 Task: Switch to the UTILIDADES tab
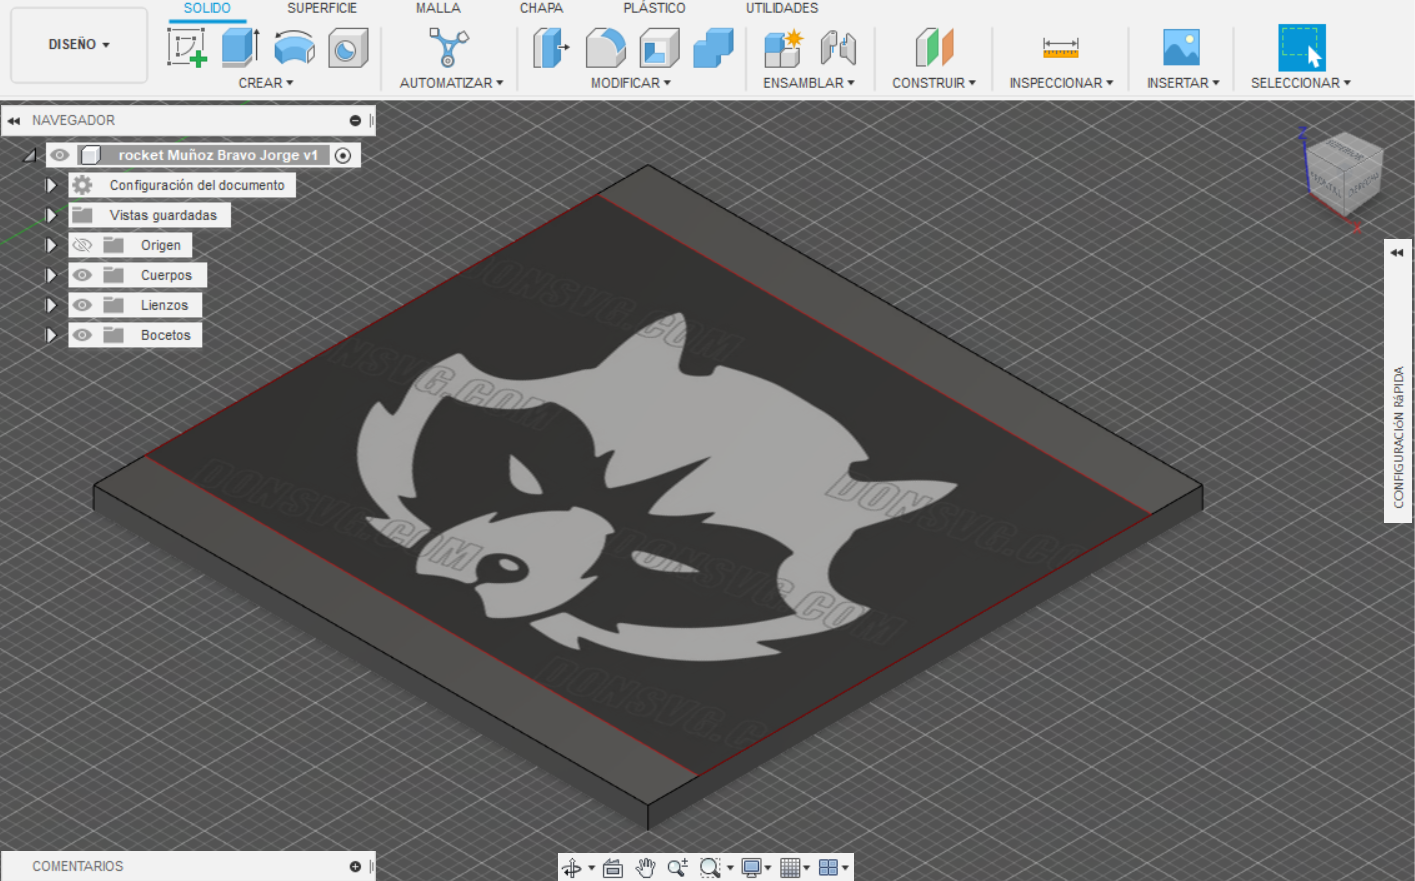pyautogui.click(x=782, y=8)
